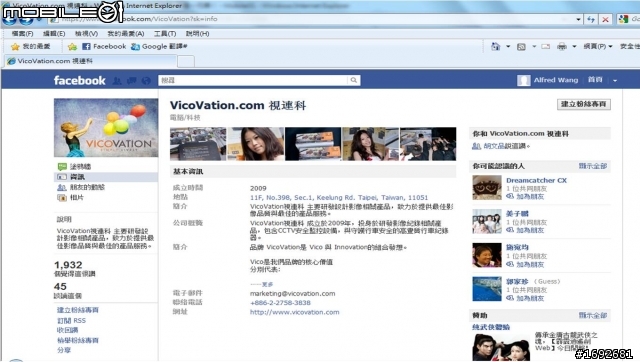Click marketing@vicovation.com email text
Viewport: 640px width, 362px height.
(292, 293)
